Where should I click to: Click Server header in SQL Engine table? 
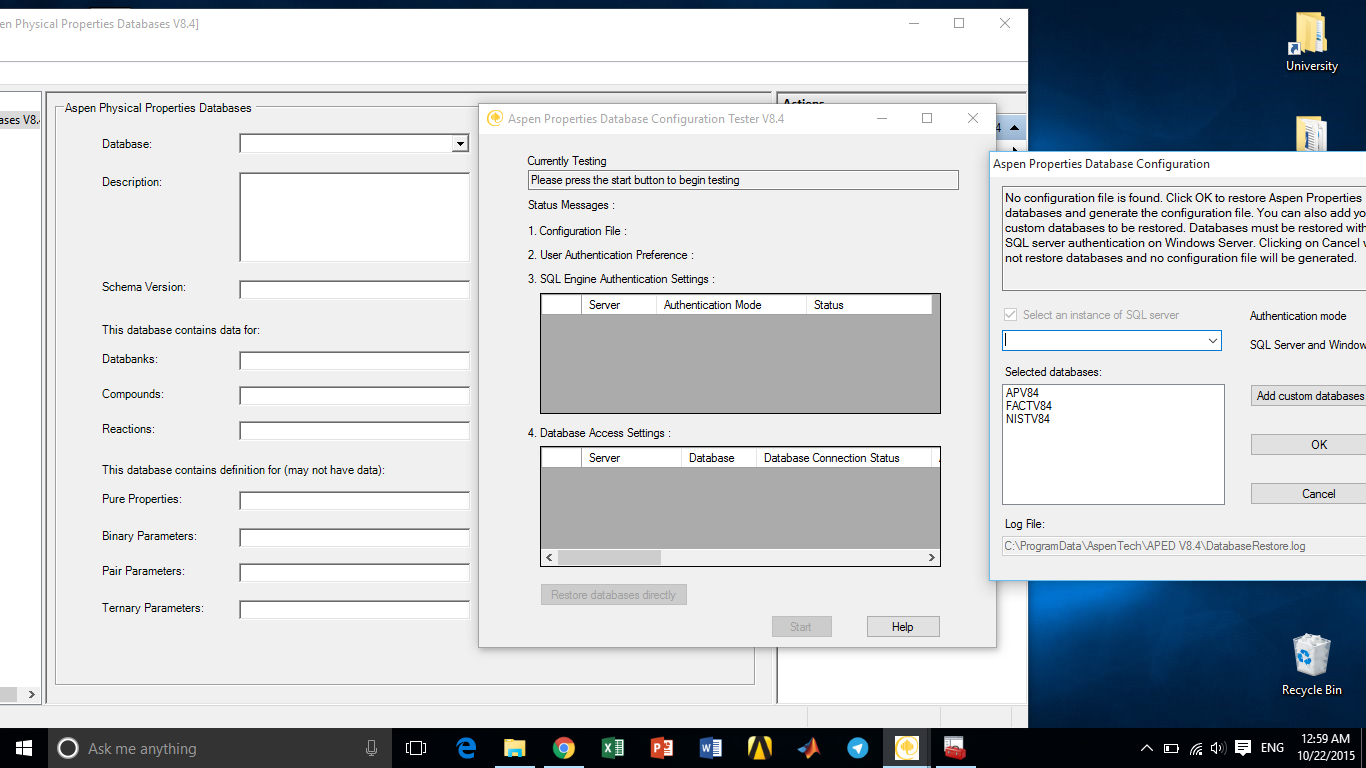(619, 305)
